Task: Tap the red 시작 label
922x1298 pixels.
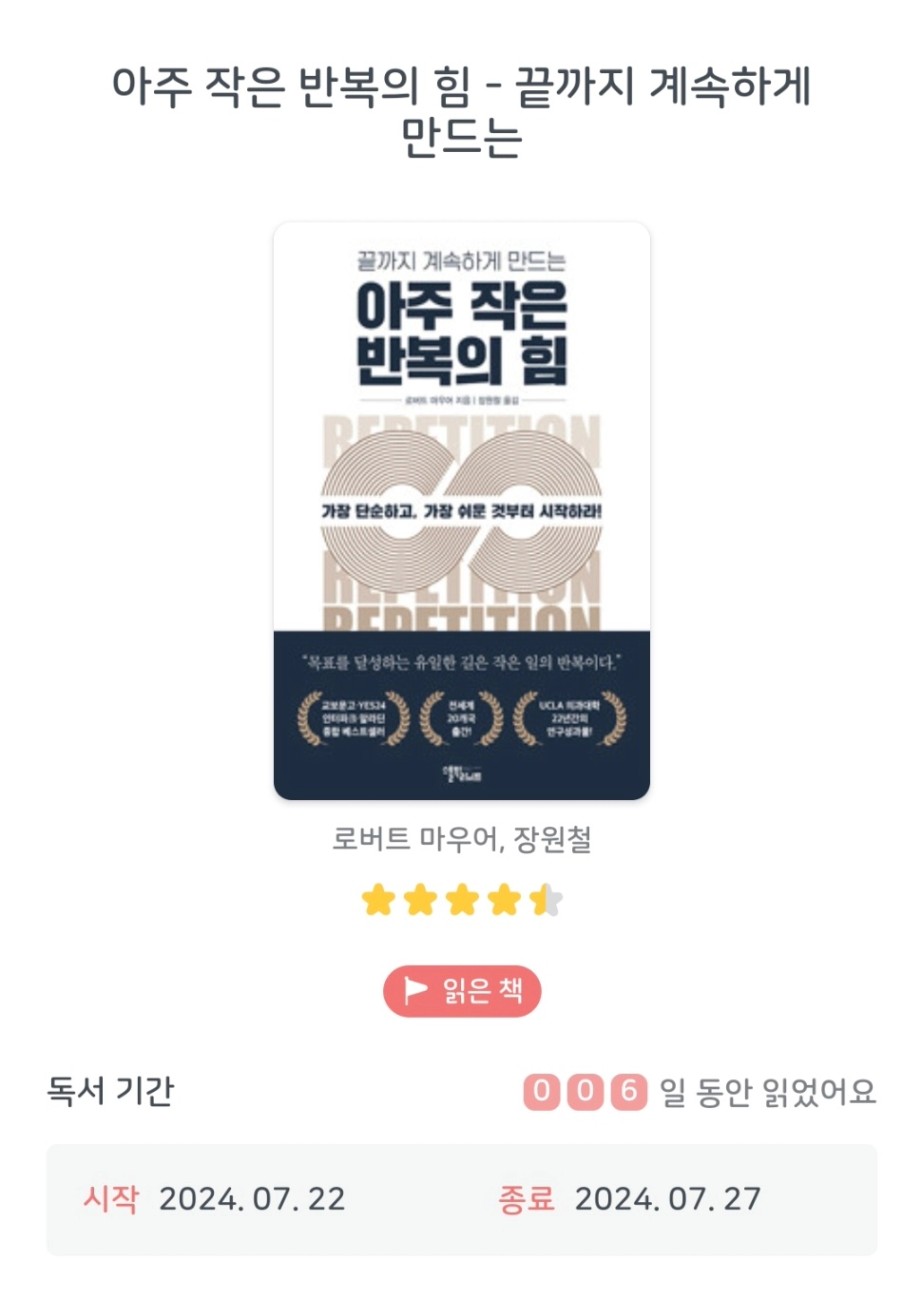Action: [111, 1198]
